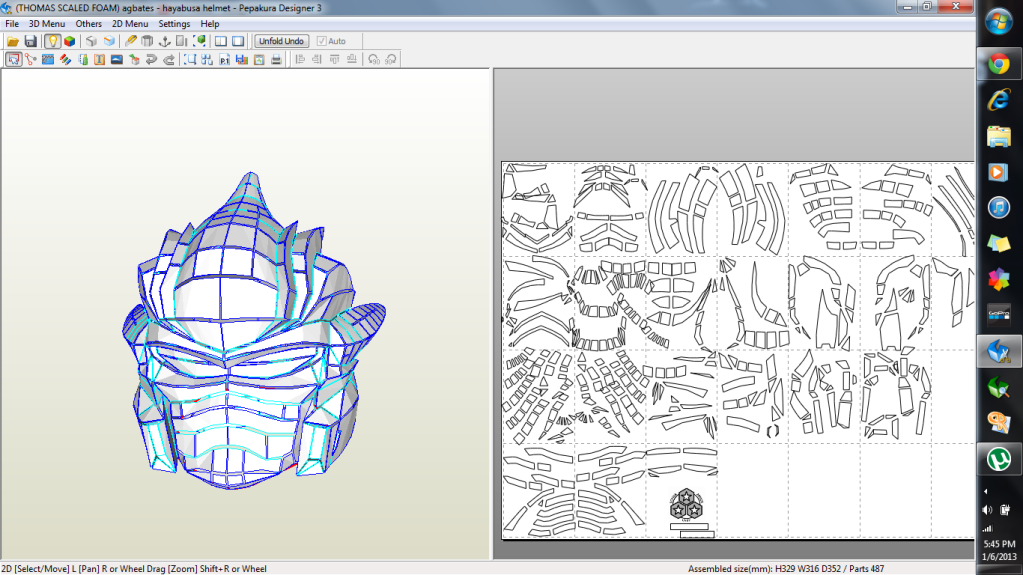Open the File menu
The width and height of the screenshot is (1023, 575).
(x=12, y=23)
